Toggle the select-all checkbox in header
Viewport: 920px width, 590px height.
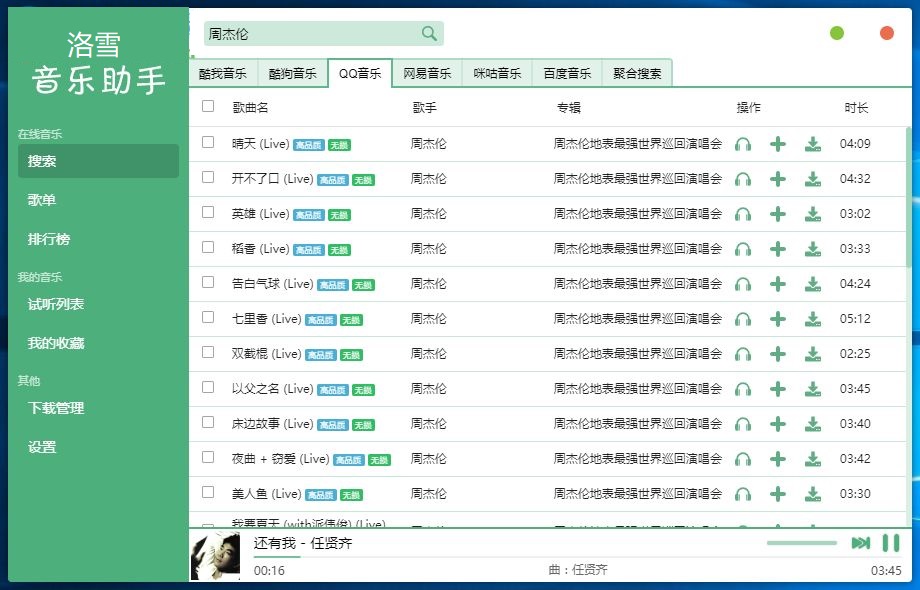pos(208,106)
